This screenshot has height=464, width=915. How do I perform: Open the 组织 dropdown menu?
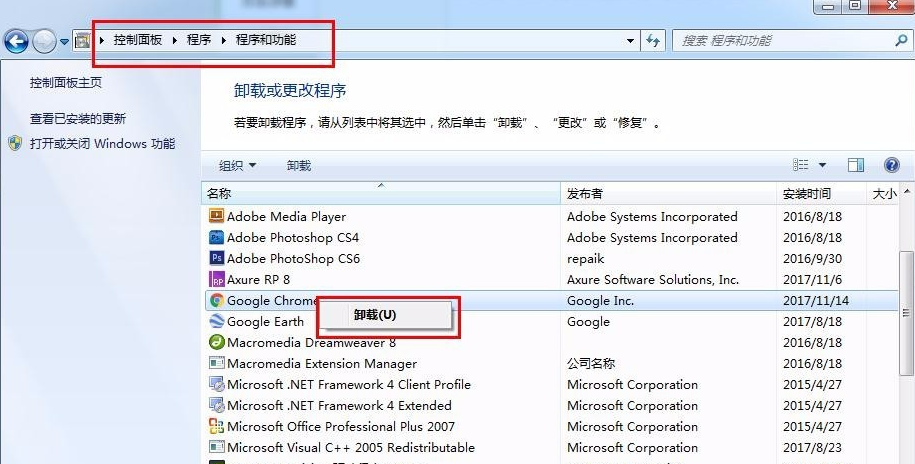pyautogui.click(x=238, y=165)
